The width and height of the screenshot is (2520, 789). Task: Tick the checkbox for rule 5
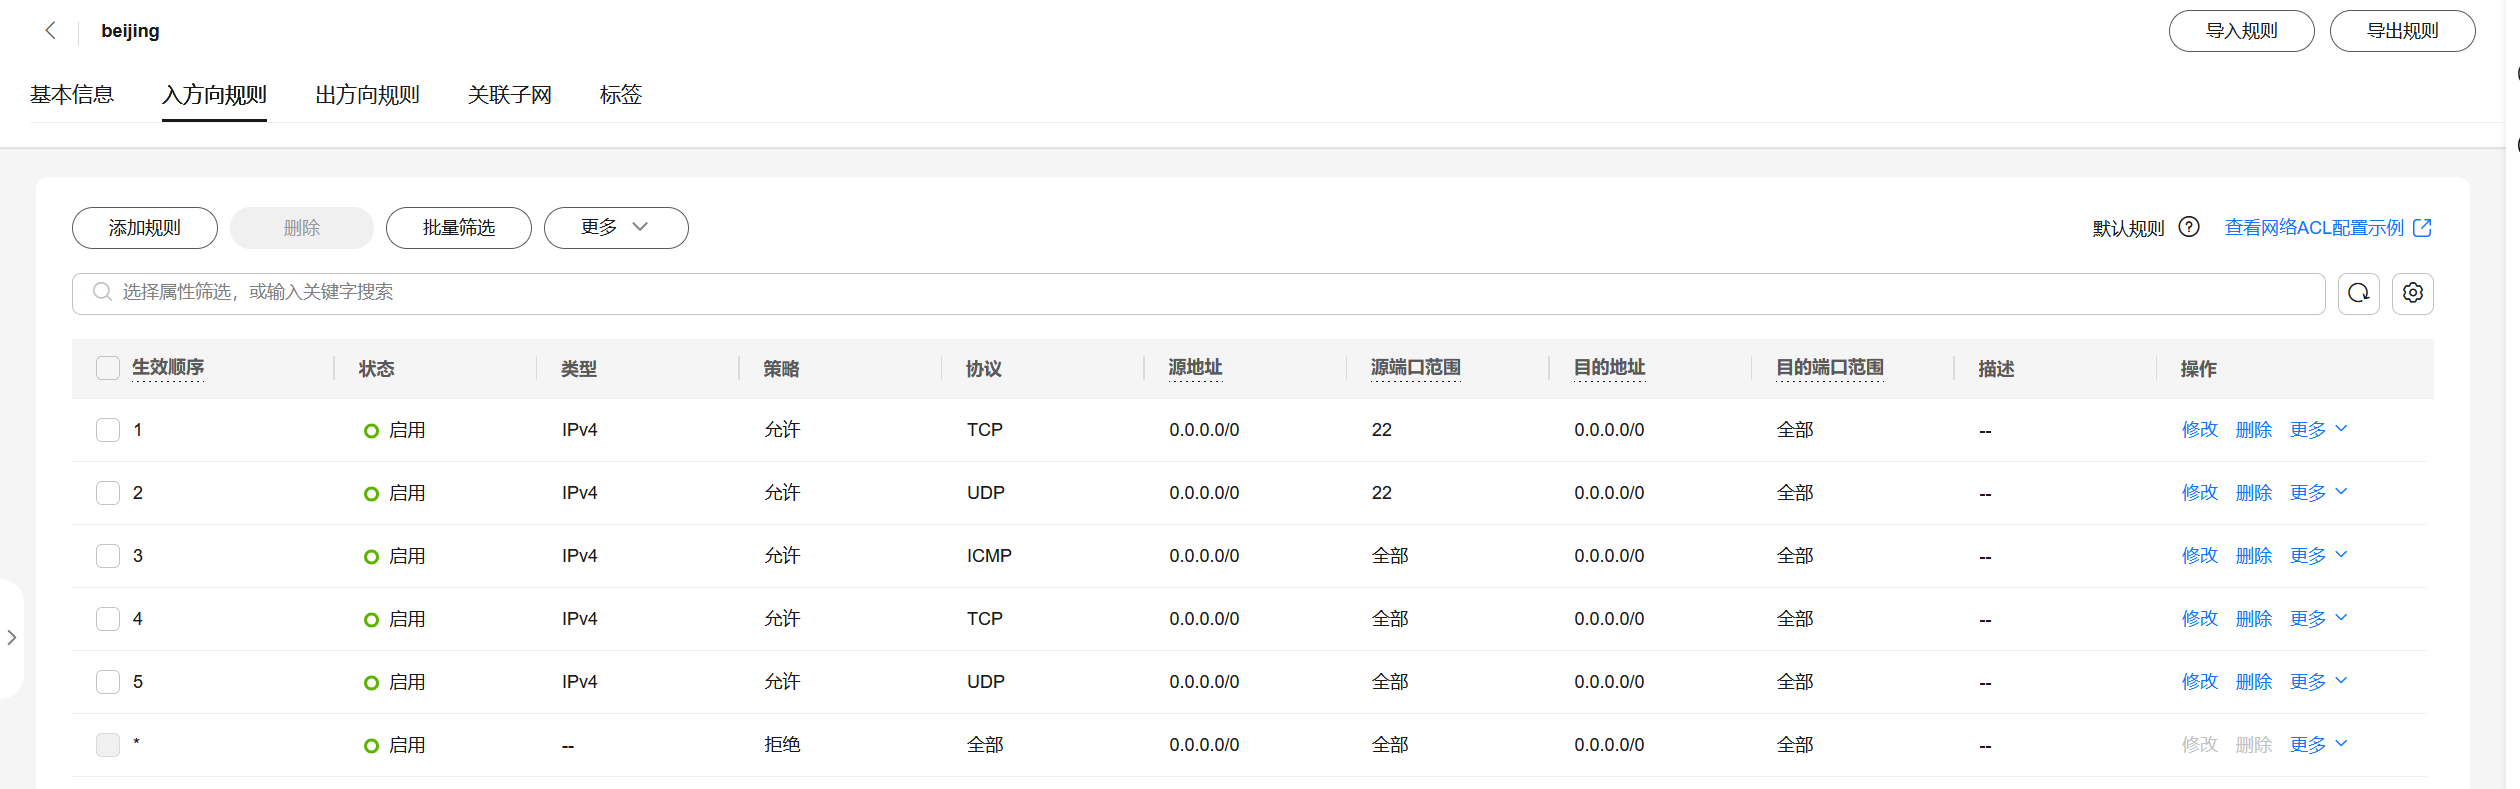108,682
